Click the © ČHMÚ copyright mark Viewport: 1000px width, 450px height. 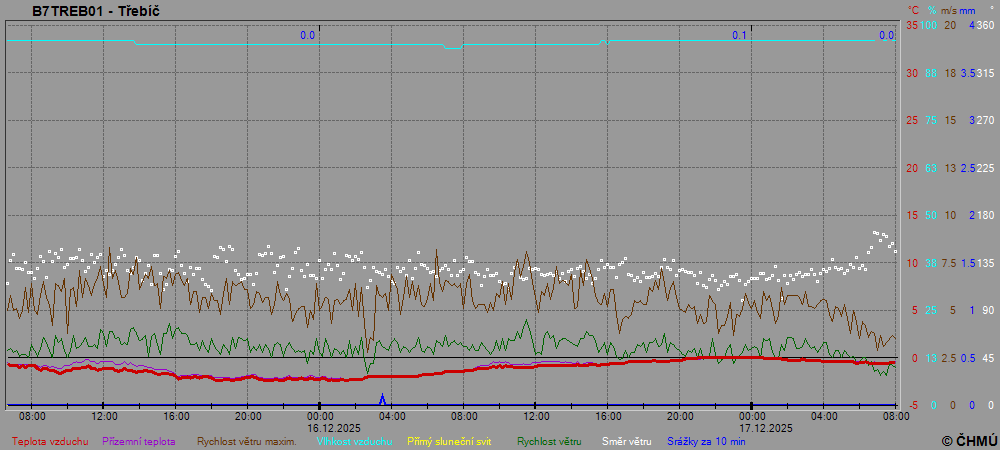[x=969, y=440]
